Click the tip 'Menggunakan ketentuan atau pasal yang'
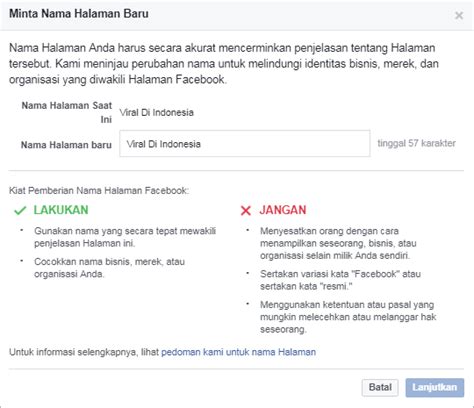 (x=348, y=317)
